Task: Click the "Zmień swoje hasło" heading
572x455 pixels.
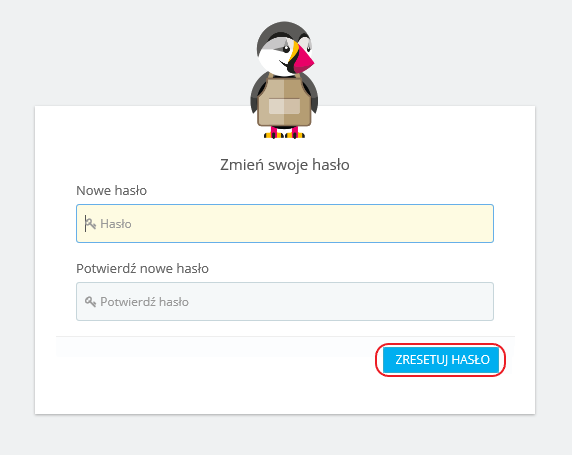Action: pos(285,165)
